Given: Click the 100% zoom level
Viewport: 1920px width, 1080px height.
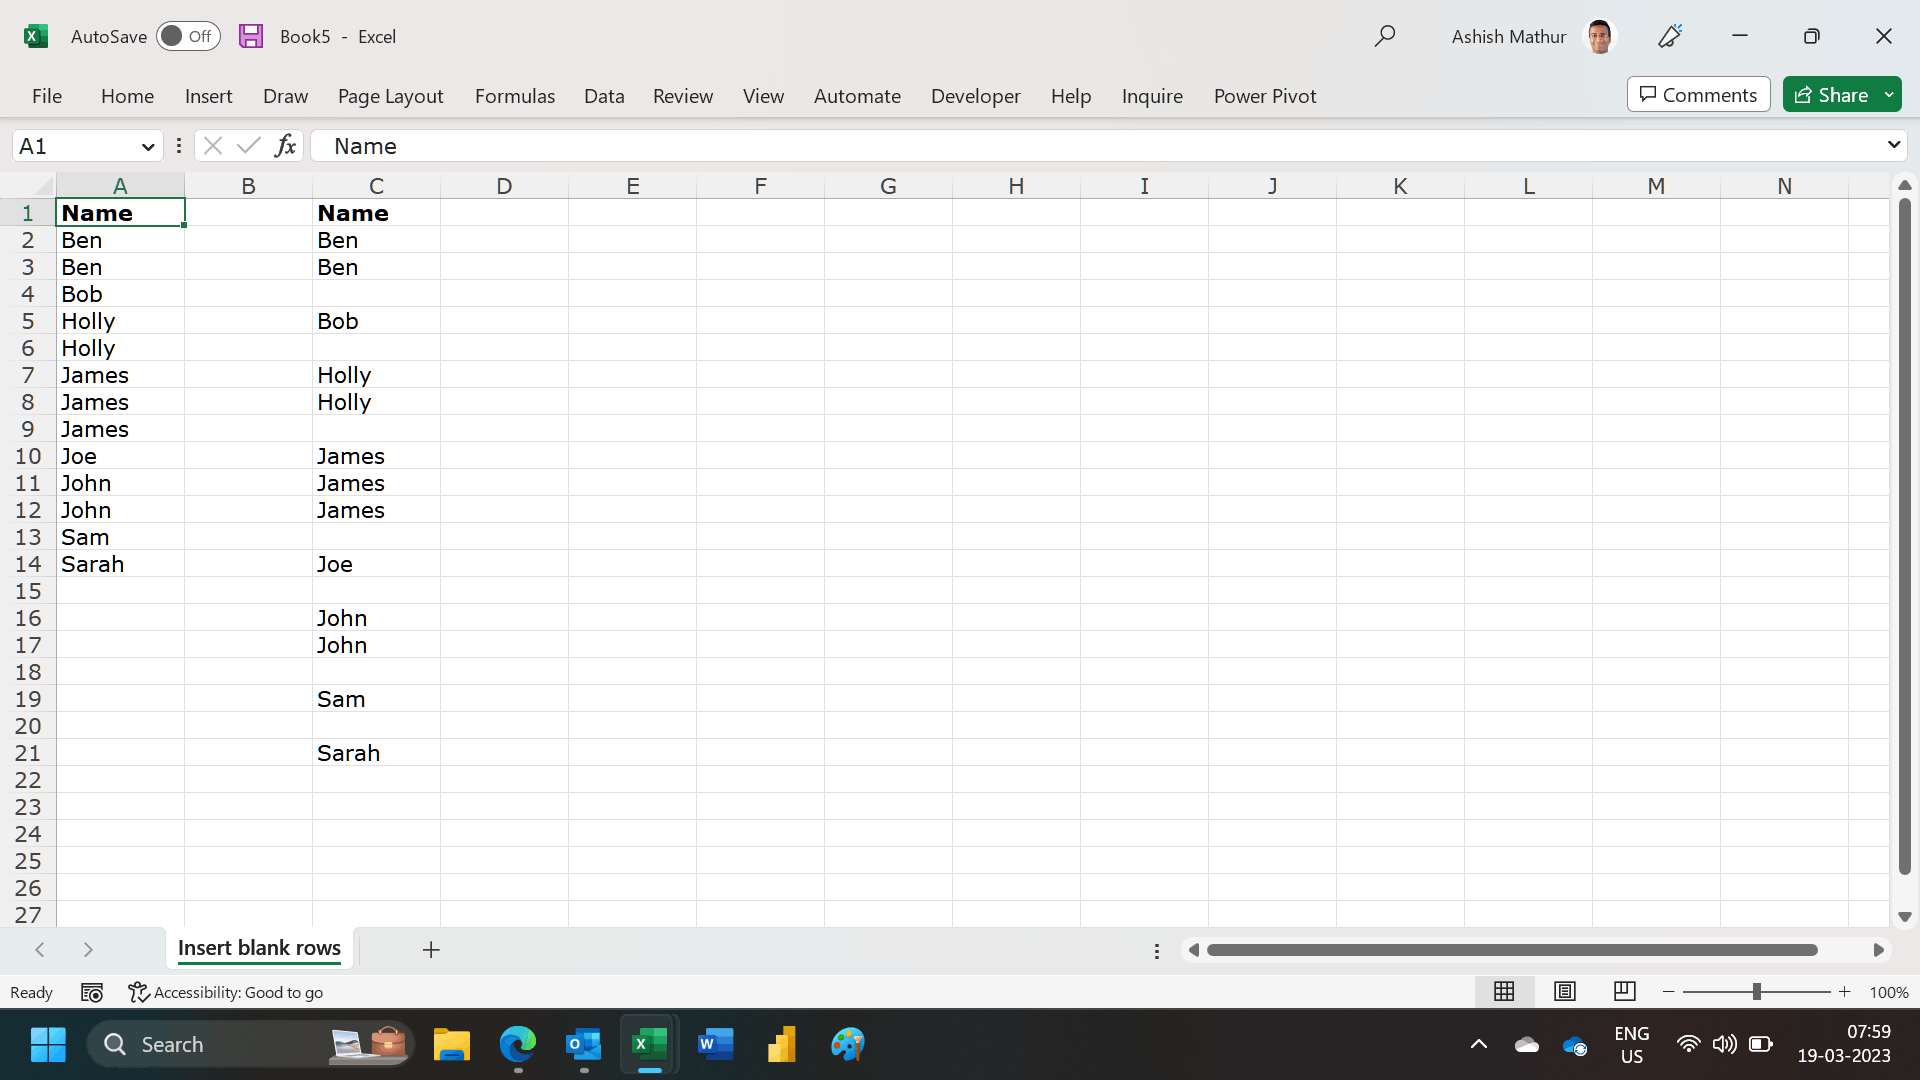Looking at the screenshot, I should (1889, 992).
